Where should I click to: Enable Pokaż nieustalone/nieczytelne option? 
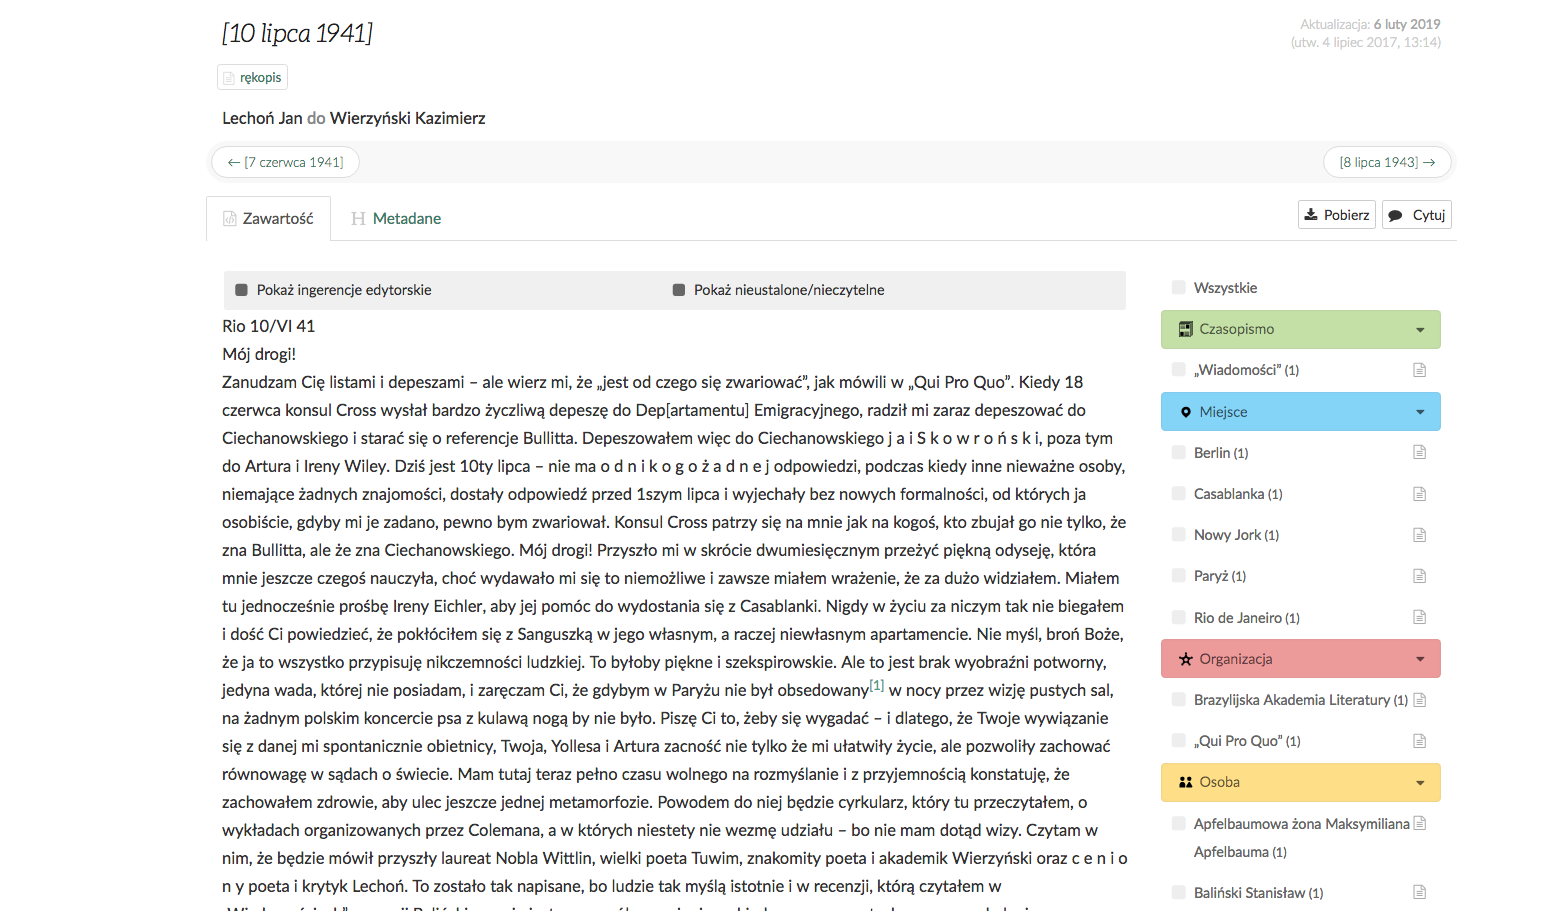[x=679, y=290]
